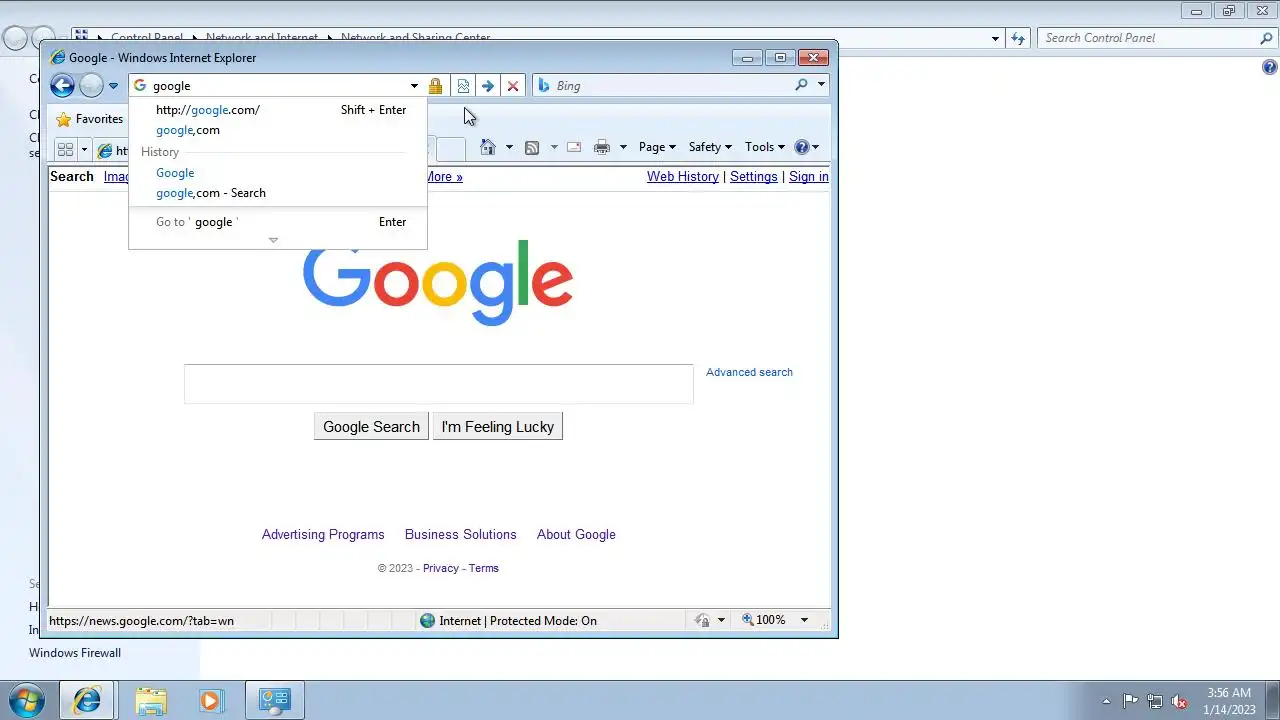Expand autocomplete list with bottom chevron

[273, 240]
